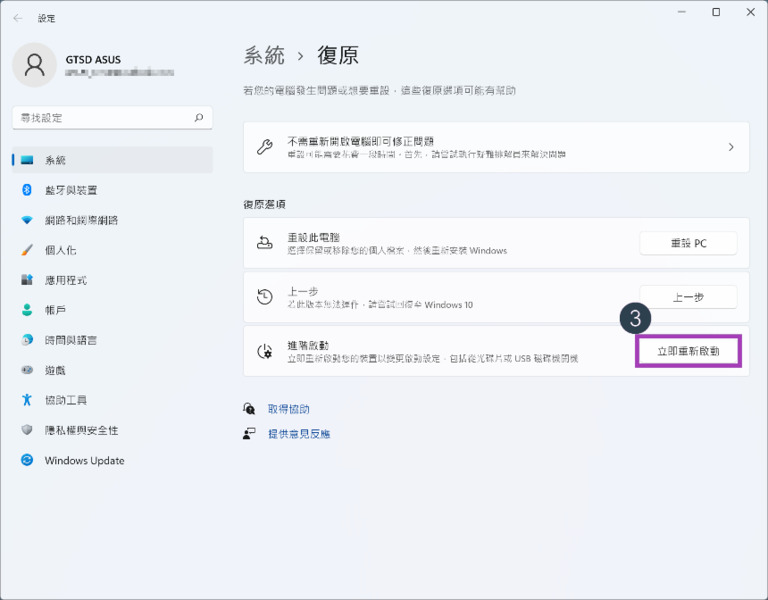
Task: Click the back arrow in the title bar
Action: click(18, 18)
